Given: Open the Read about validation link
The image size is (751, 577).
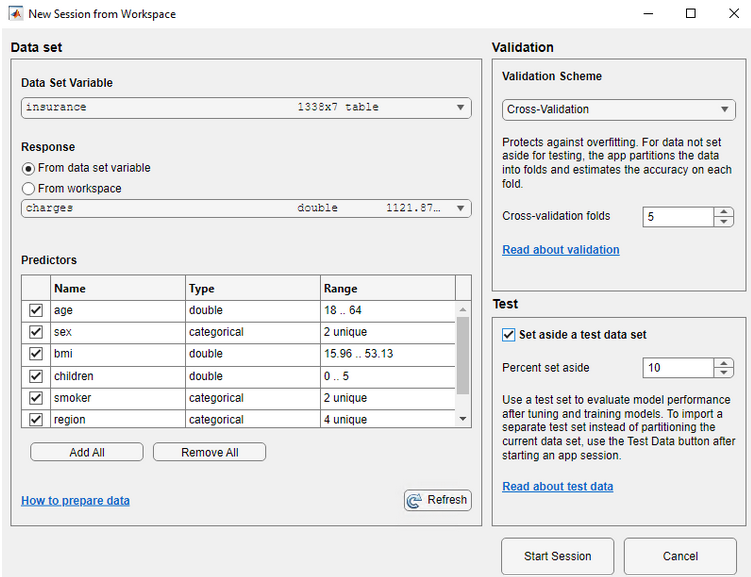Looking at the screenshot, I should point(560,250).
